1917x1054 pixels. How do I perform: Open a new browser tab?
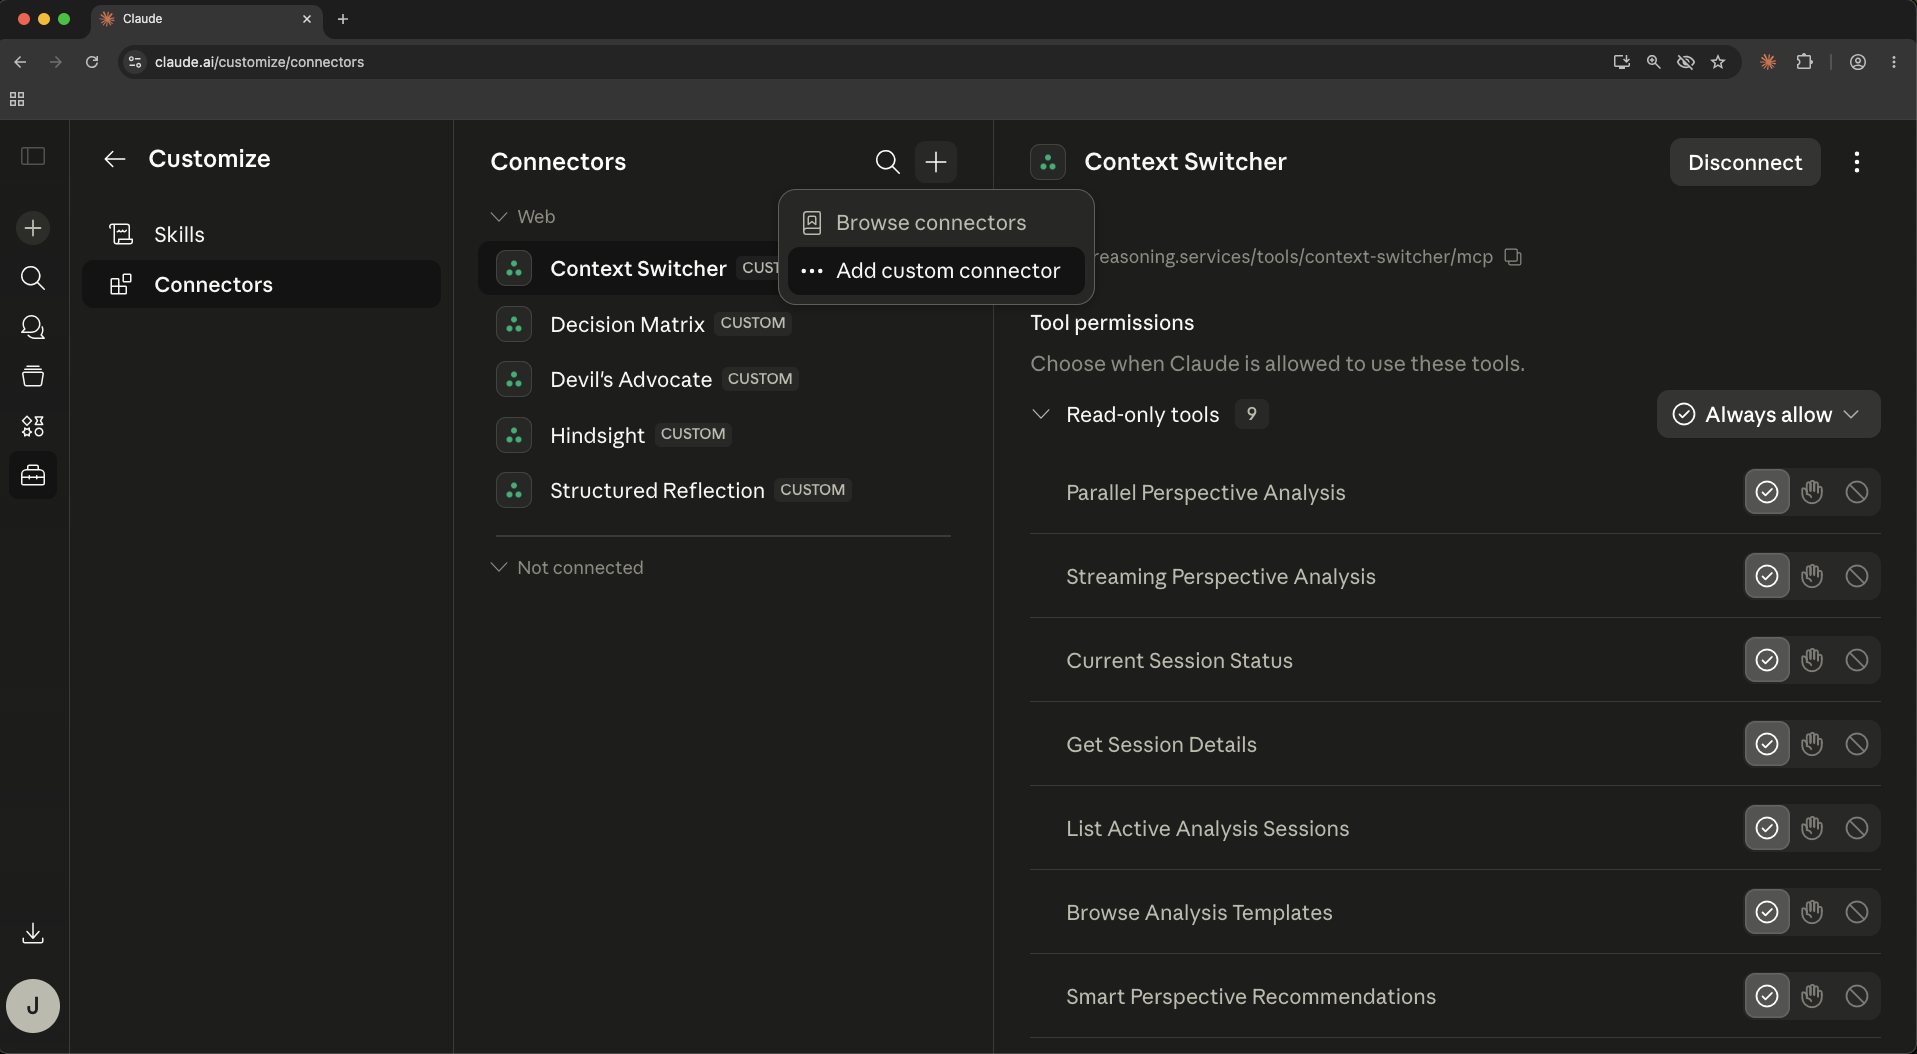(x=343, y=19)
